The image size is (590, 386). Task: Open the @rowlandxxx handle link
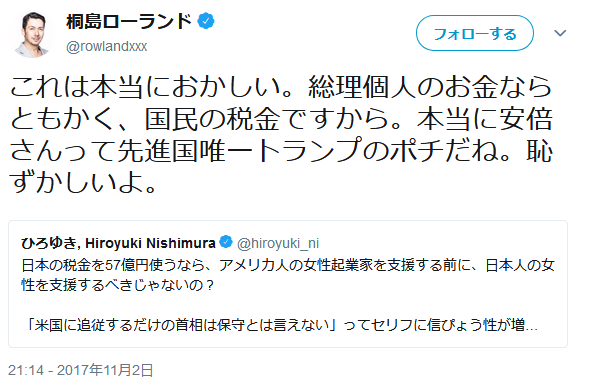(106, 47)
